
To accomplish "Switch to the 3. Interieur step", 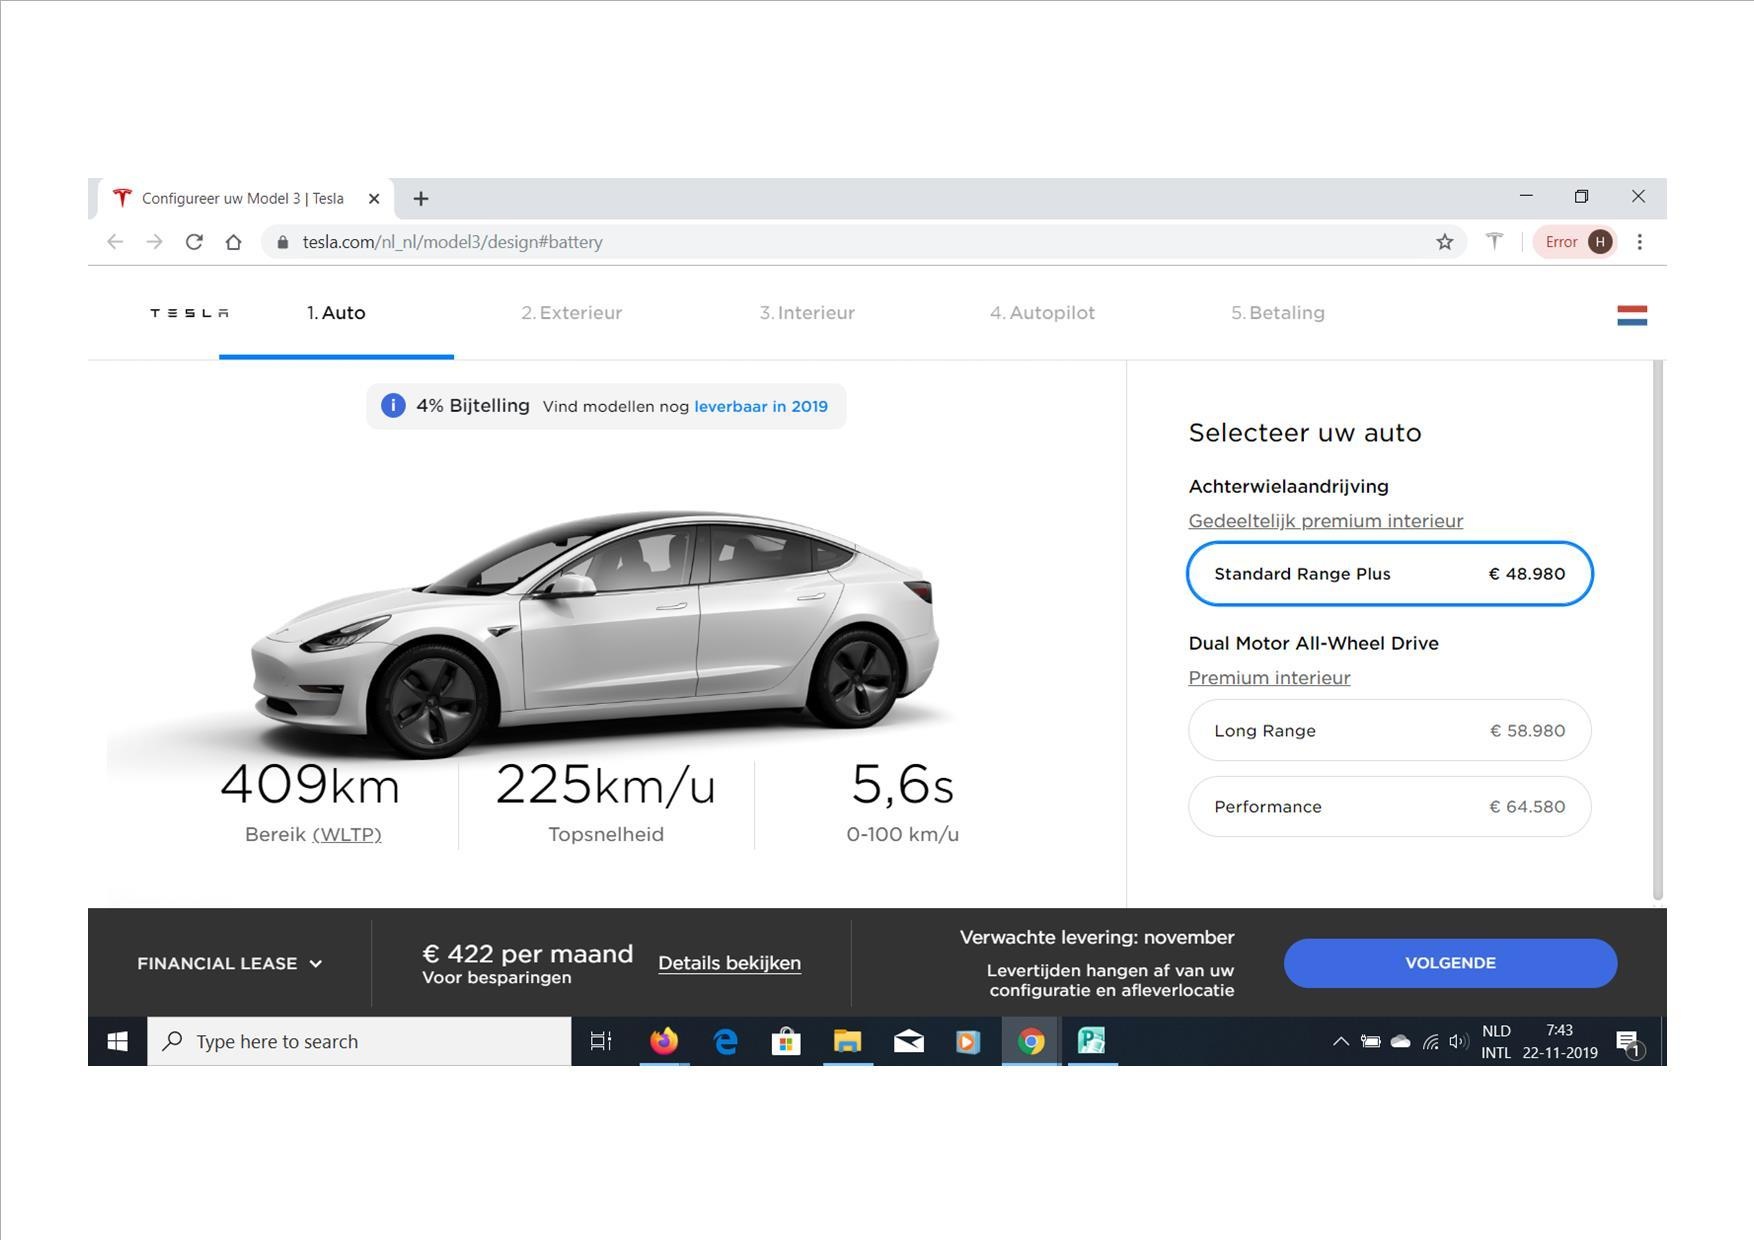I will pyautogui.click(x=807, y=313).
